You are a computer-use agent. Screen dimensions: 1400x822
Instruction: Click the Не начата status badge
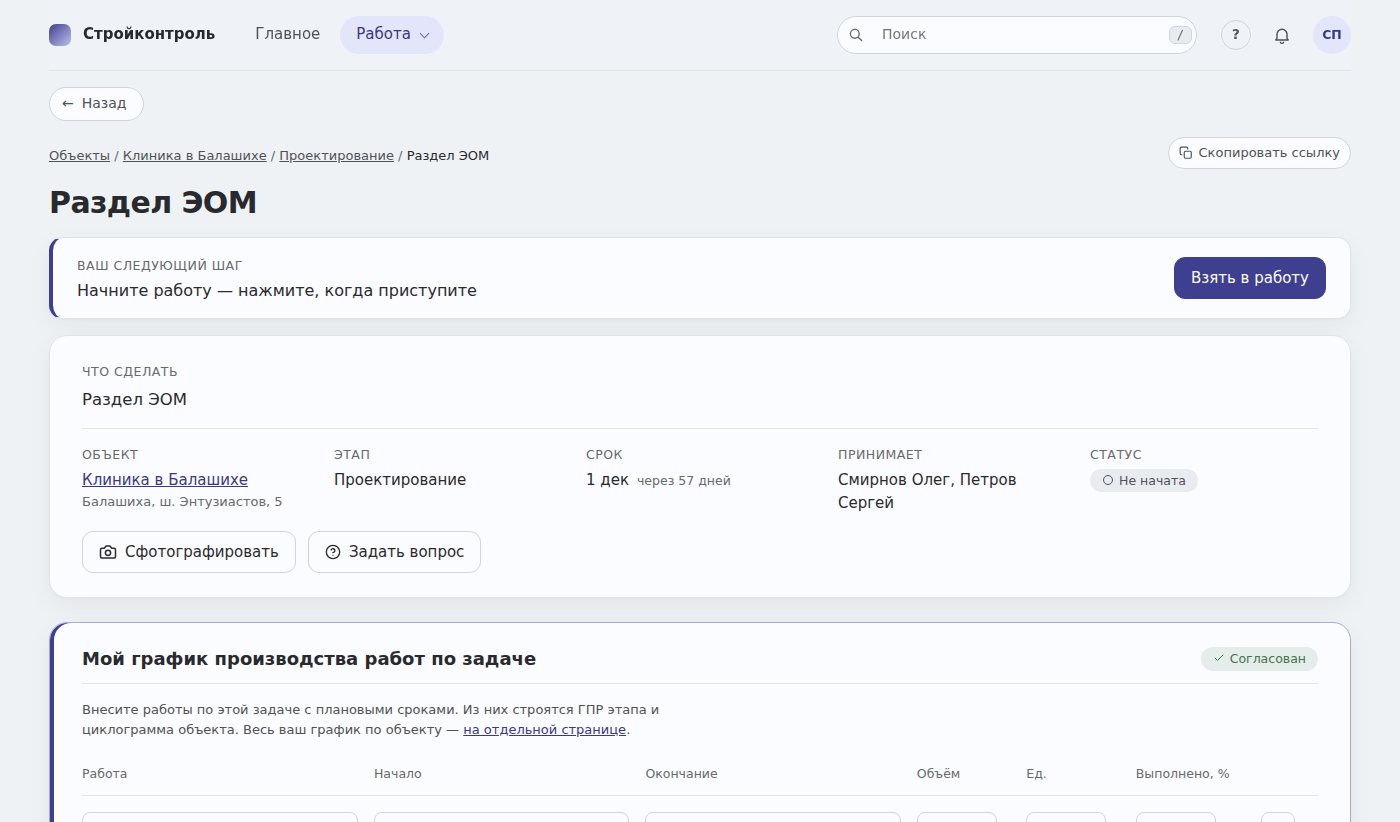point(1143,481)
